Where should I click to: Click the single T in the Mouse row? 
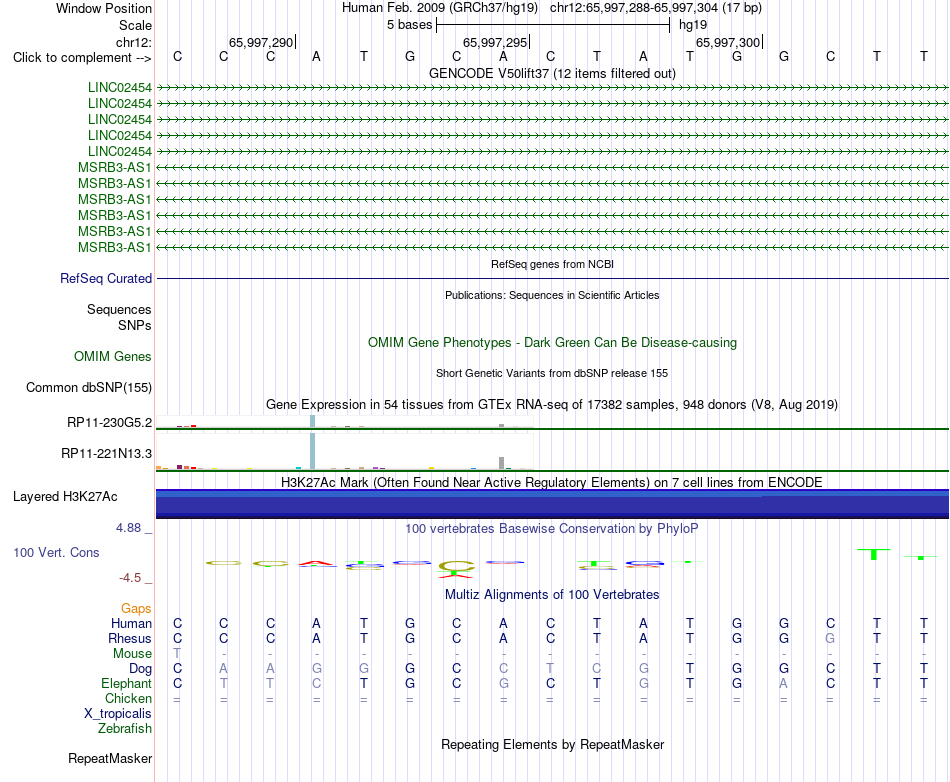(177, 653)
